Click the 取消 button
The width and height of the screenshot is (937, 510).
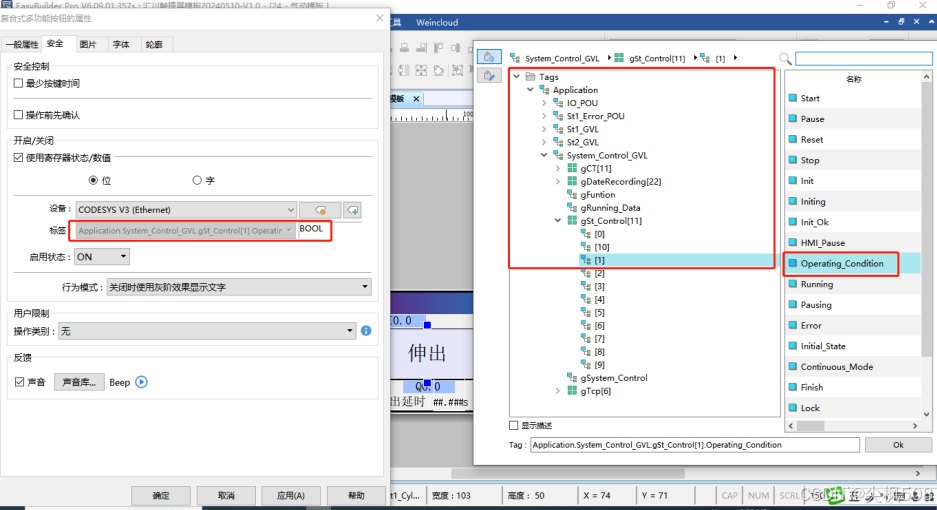tap(226, 495)
